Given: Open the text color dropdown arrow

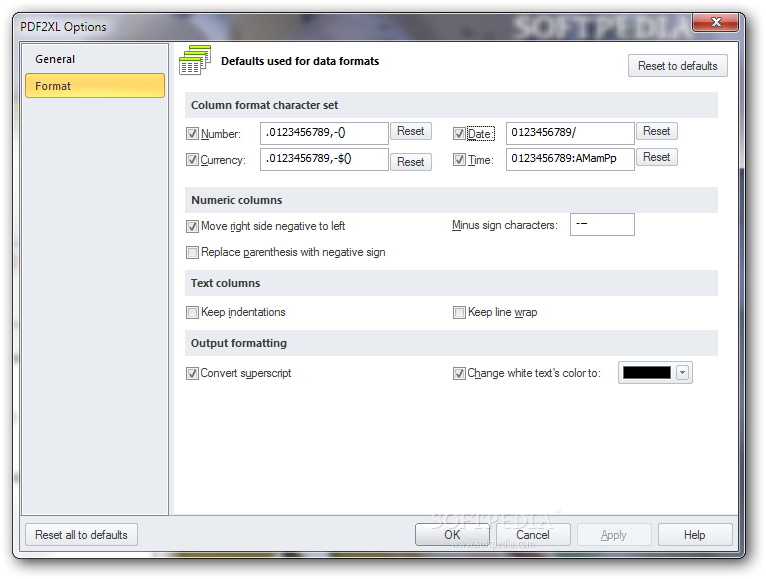Looking at the screenshot, I should point(682,372).
